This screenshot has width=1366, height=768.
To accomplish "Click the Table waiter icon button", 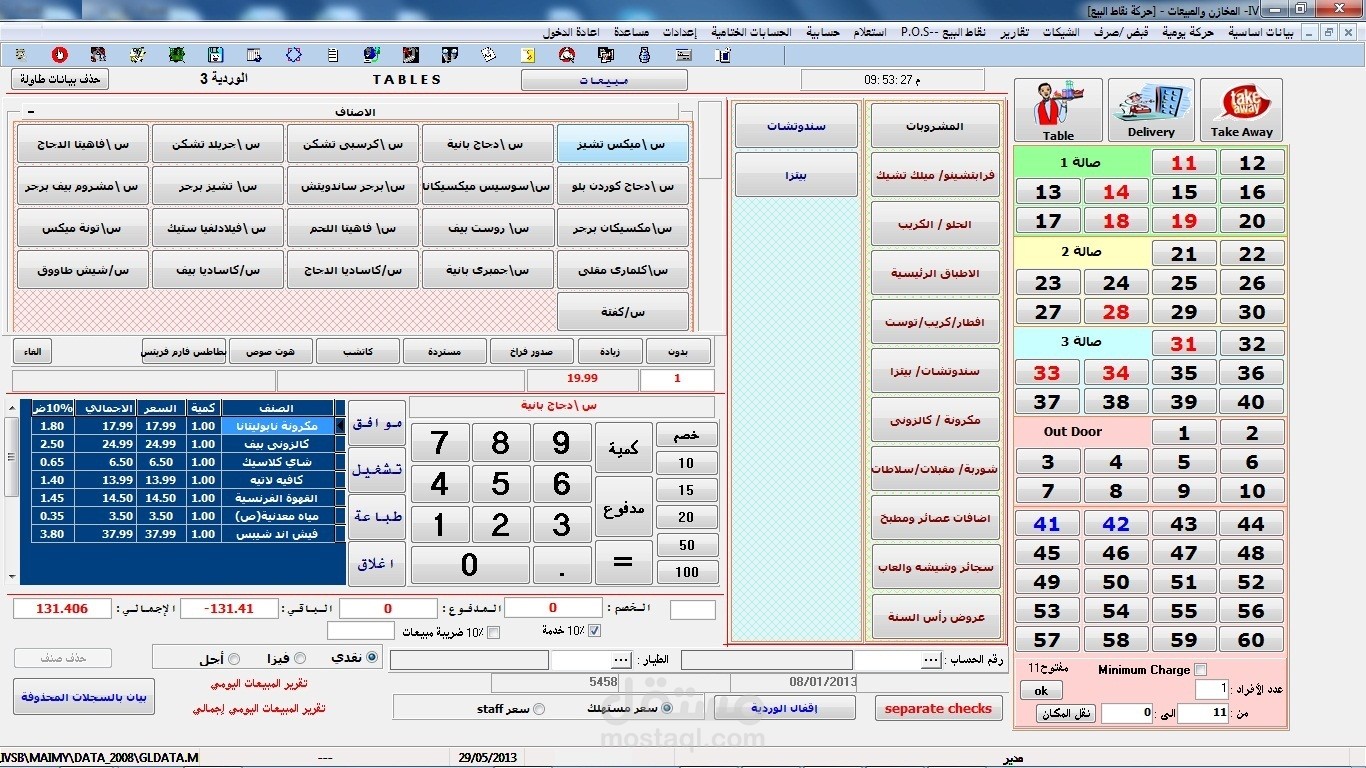I will click(x=1058, y=110).
